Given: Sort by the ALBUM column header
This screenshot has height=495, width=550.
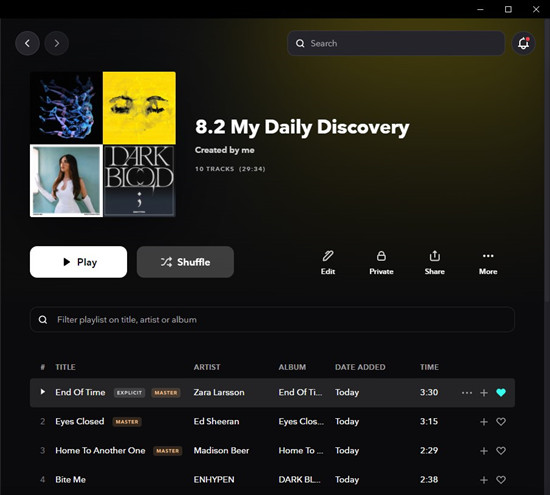Looking at the screenshot, I should pos(292,367).
